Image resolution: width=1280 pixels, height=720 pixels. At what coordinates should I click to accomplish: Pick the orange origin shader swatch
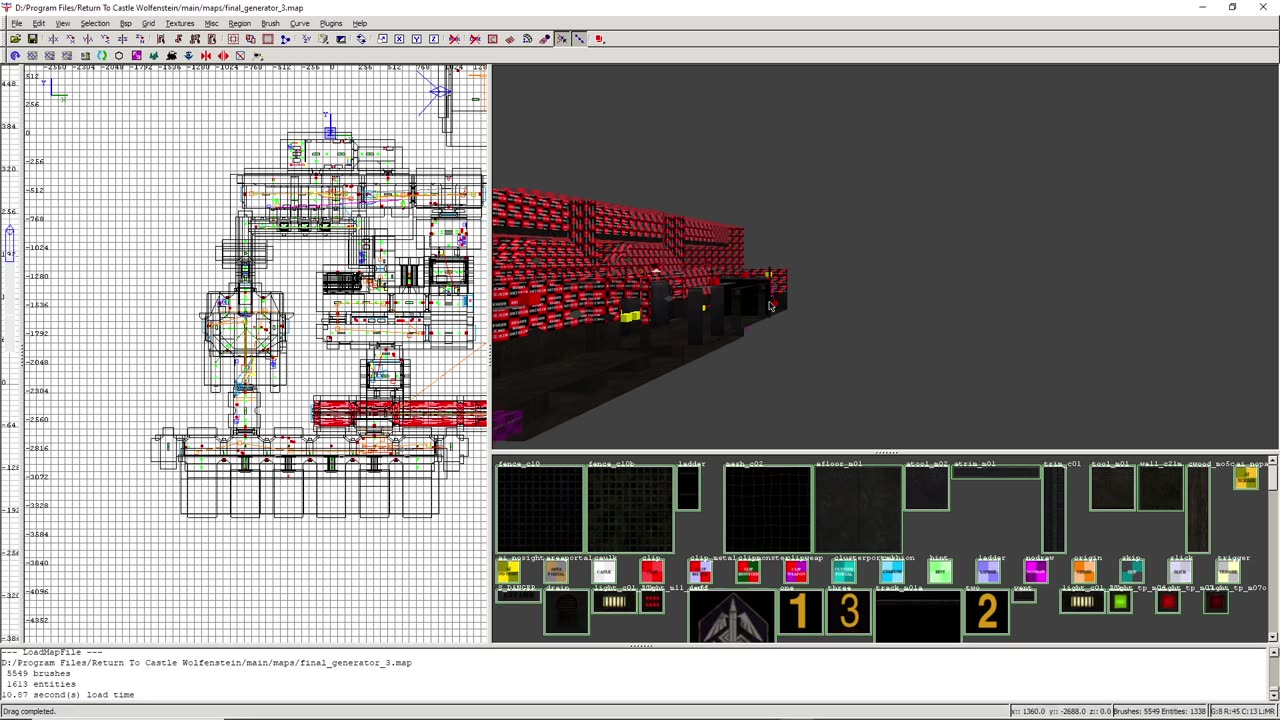coord(1084,572)
